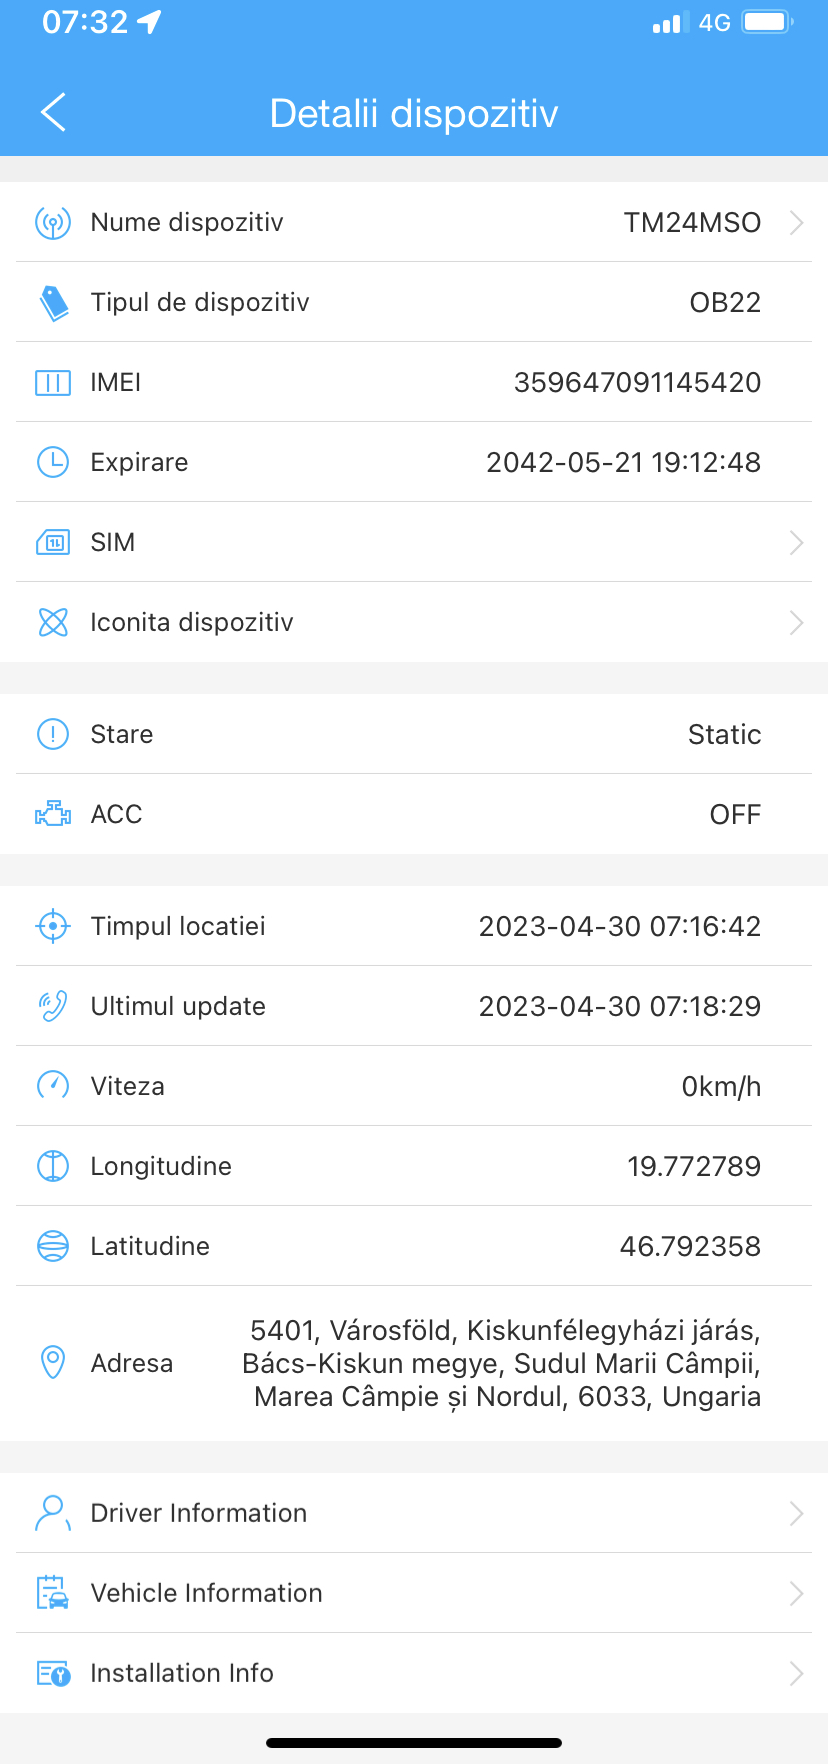This screenshot has width=828, height=1764.
Task: Tap the device name TM24MSO
Action: (692, 222)
